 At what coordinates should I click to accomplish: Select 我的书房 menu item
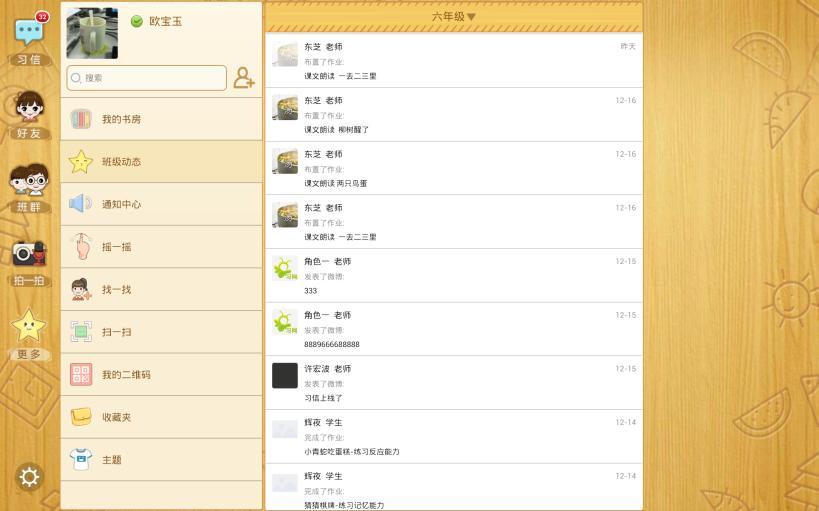pyautogui.click(x=161, y=120)
